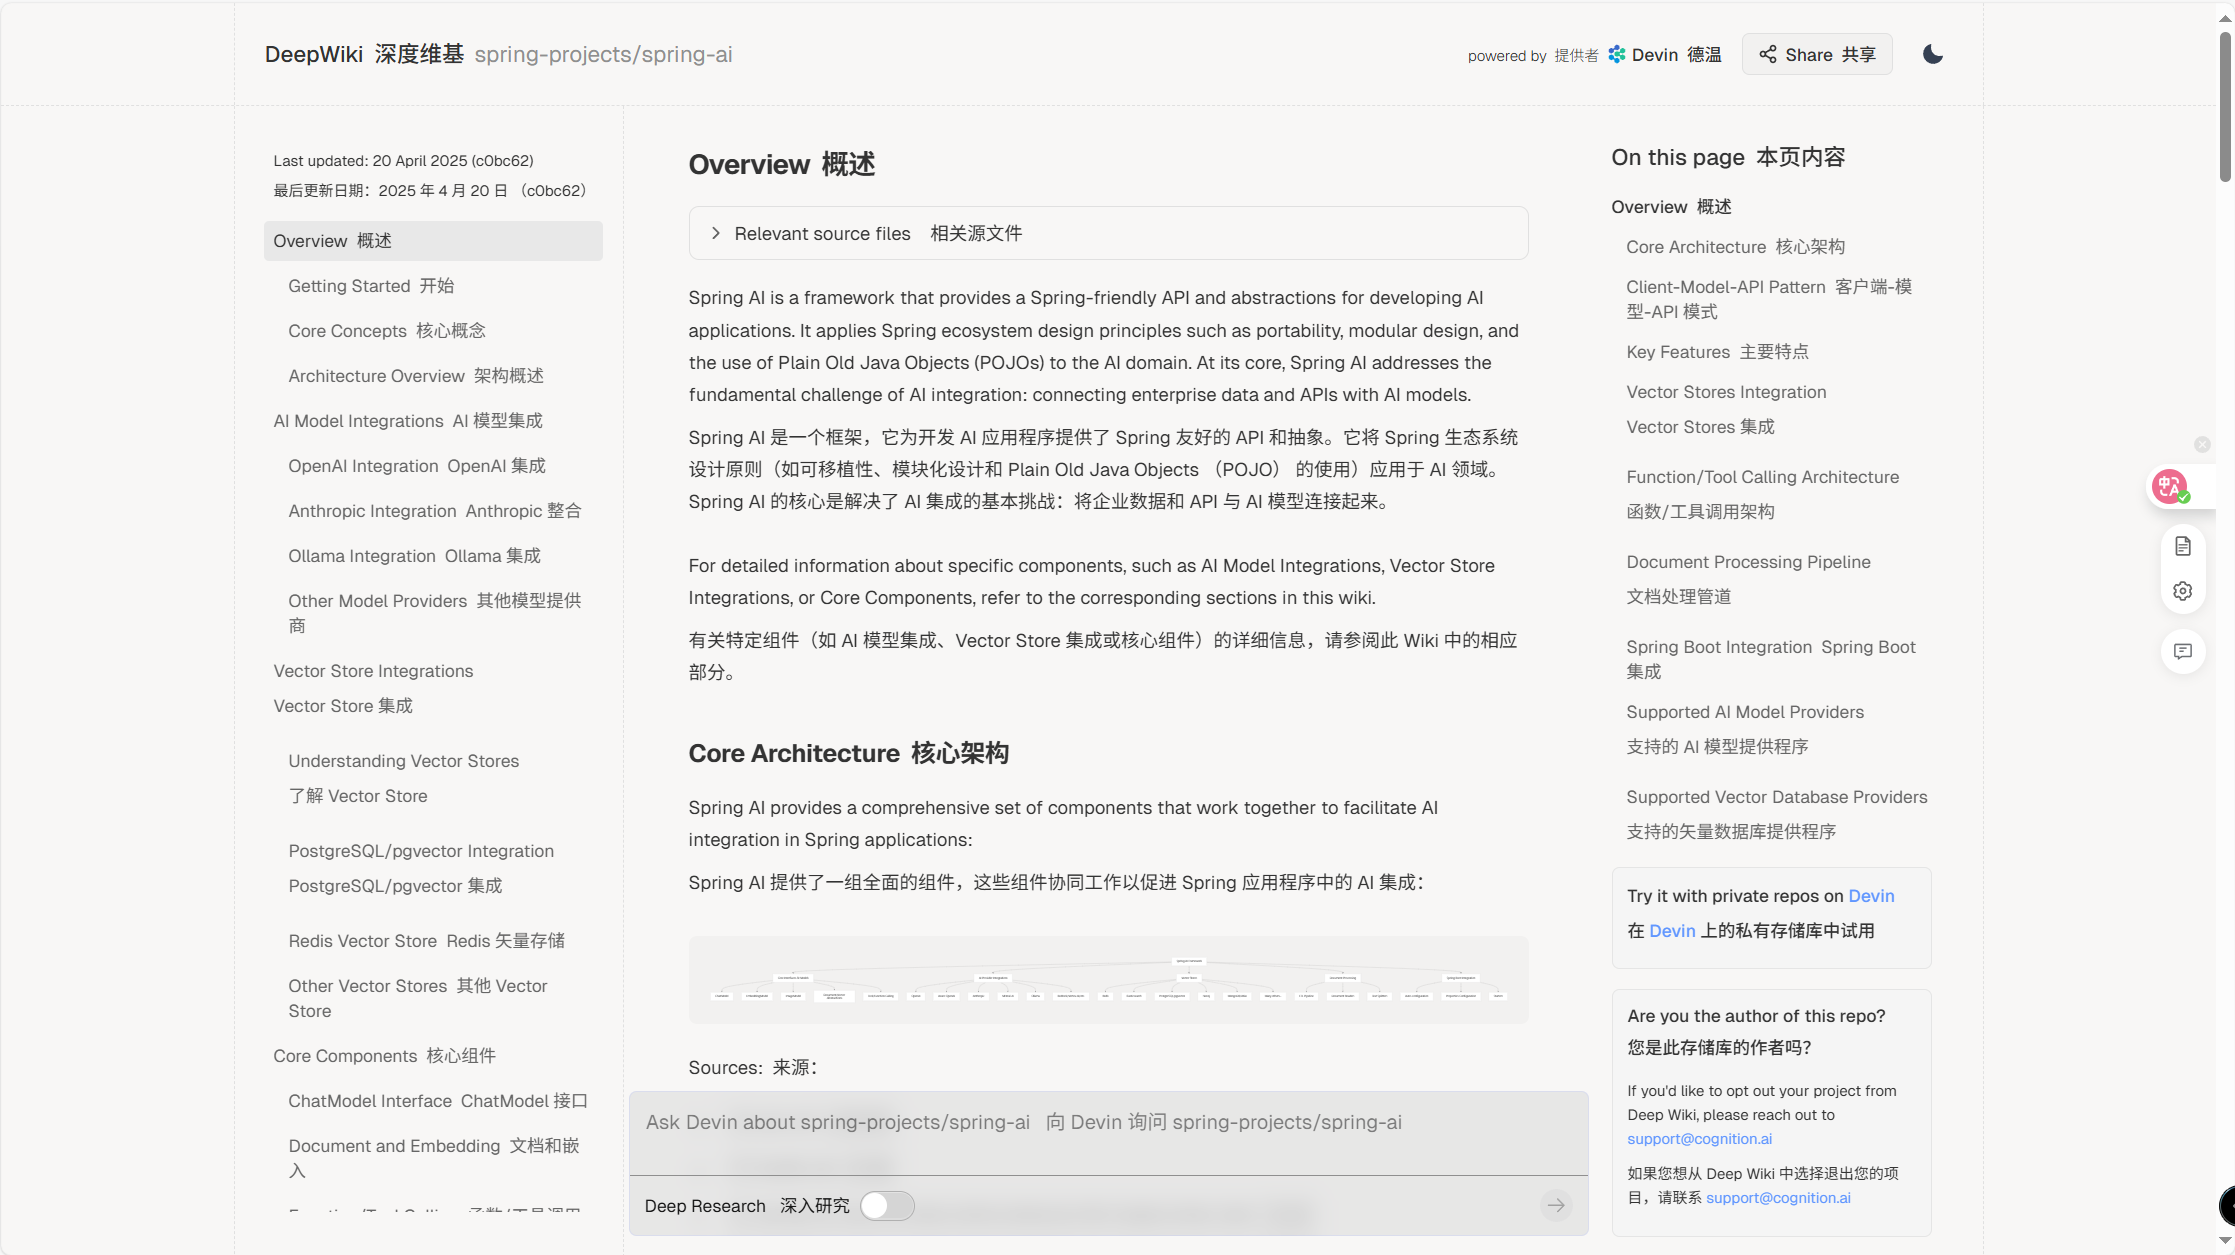Open Anthropic Integration page
This screenshot has width=2235, height=1255.
pos(435,511)
